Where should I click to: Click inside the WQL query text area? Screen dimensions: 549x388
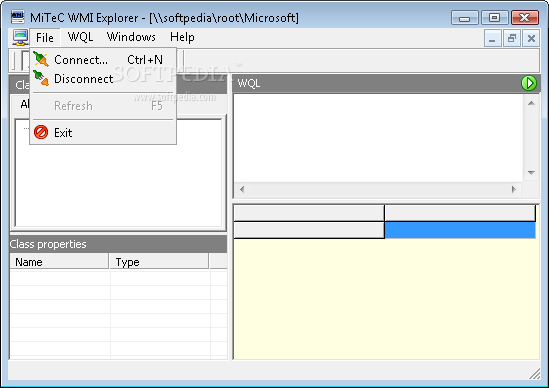point(378,138)
